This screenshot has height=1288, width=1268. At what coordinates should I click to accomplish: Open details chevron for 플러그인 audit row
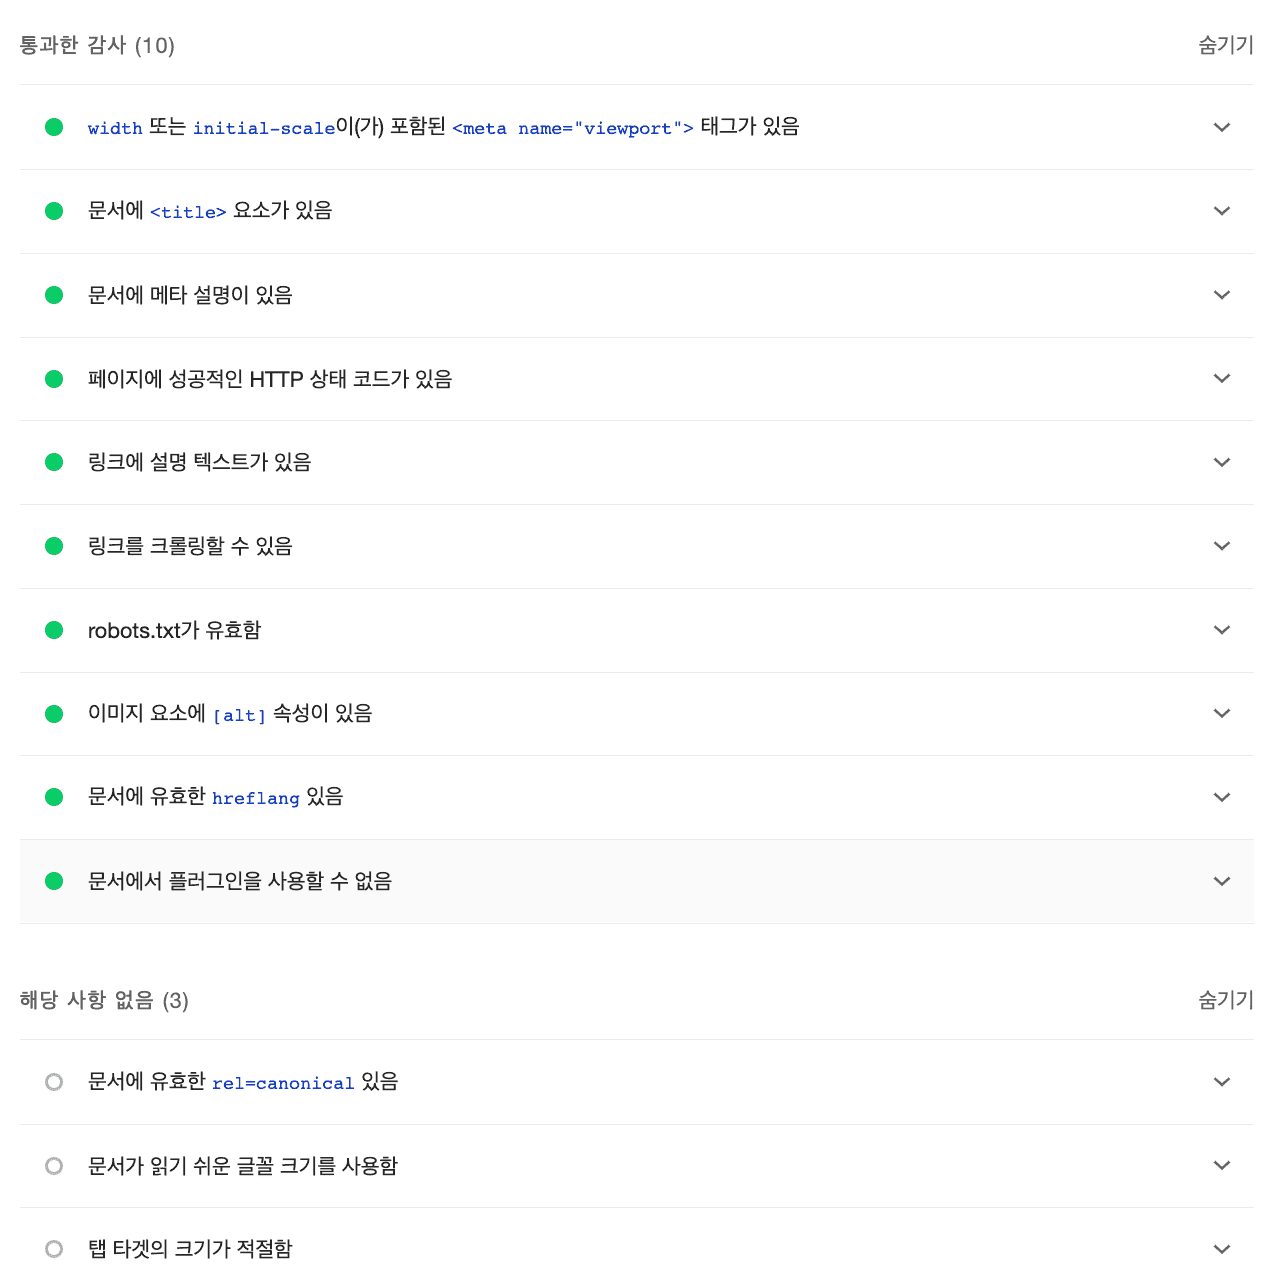click(x=1221, y=881)
